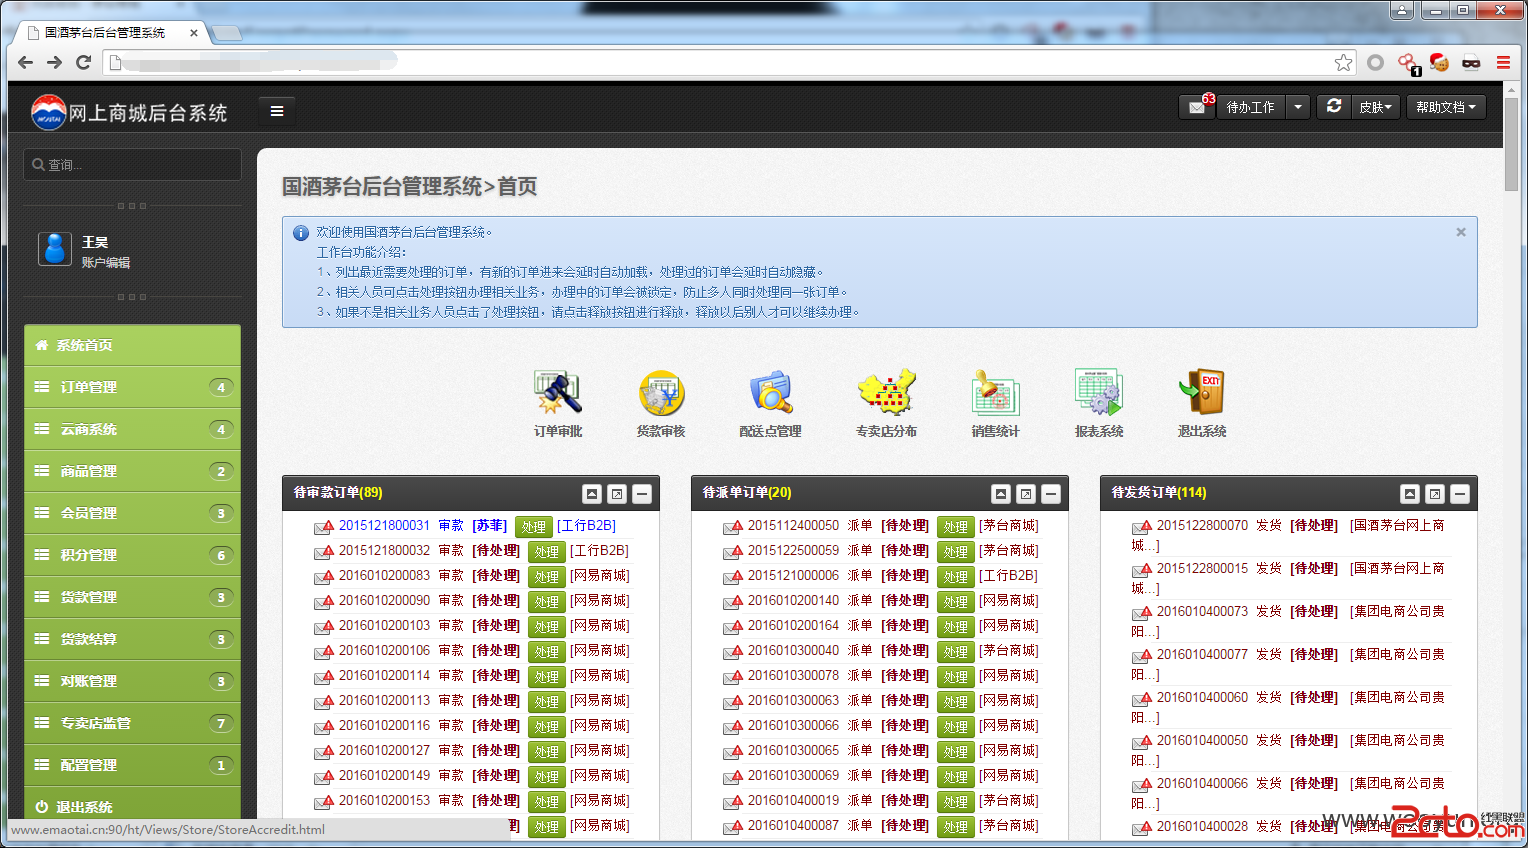
Task: Click the Moutai logo in header
Action: pyautogui.click(x=48, y=112)
